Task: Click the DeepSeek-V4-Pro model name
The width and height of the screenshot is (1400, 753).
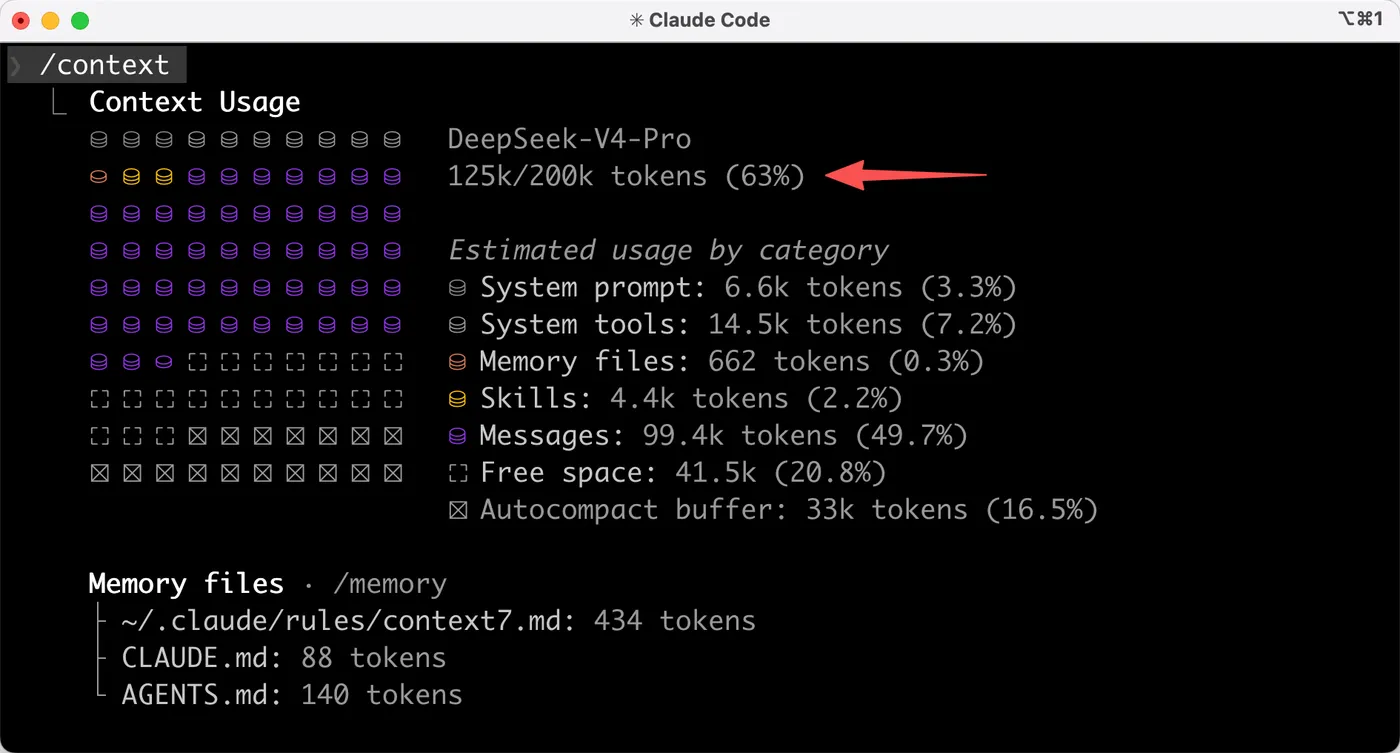Action: 569,139
